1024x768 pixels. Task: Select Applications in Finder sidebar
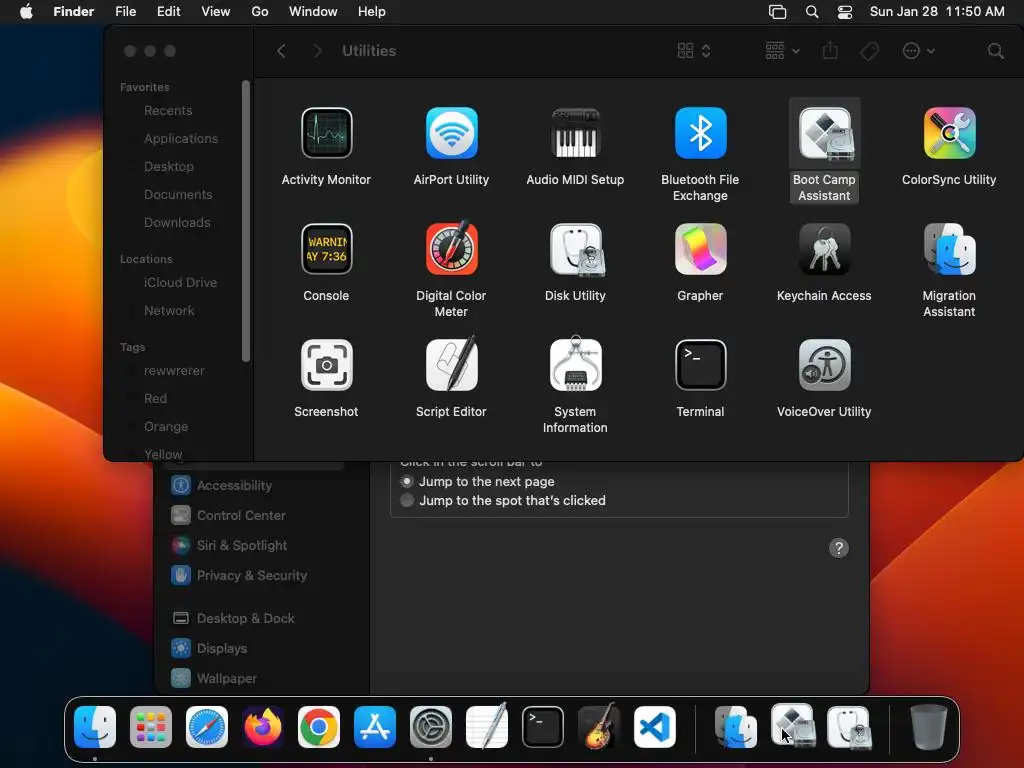181,138
